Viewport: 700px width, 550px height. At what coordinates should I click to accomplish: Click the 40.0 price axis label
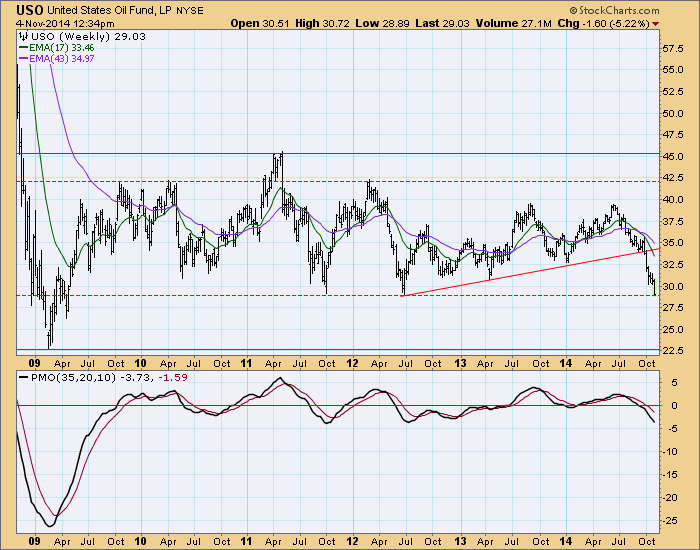[673, 200]
